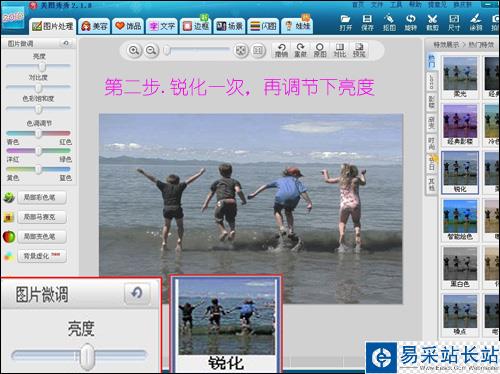Open the 文字 tab
This screenshot has height=374, width=500.
(x=162, y=26)
